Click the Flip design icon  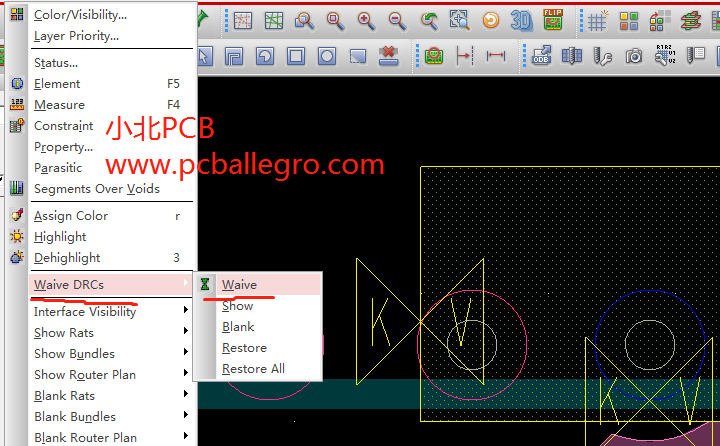click(552, 20)
